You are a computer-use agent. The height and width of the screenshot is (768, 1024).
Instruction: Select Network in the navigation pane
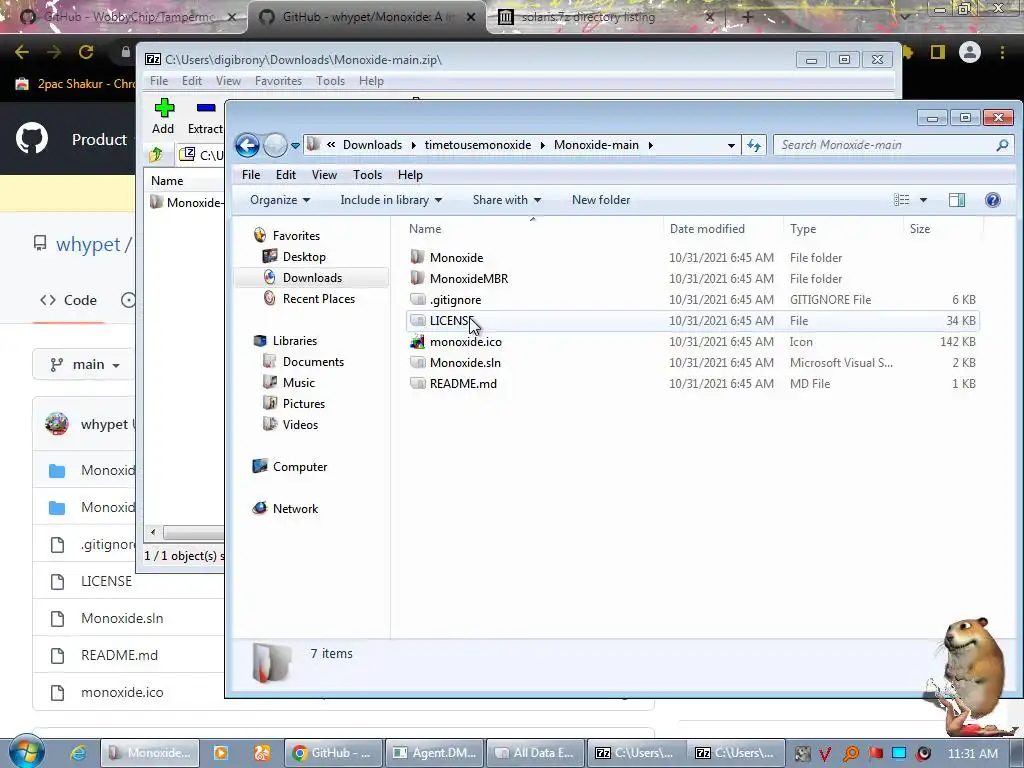coord(295,509)
